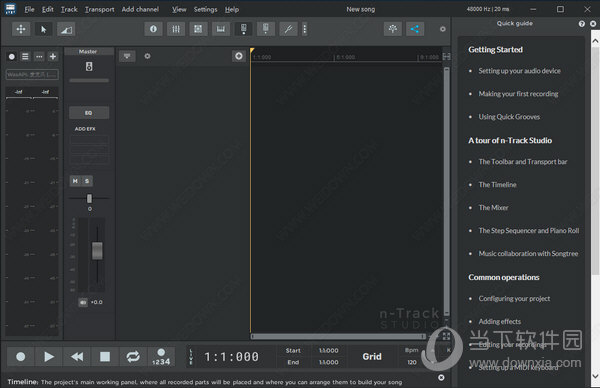This screenshot has width=600, height=388.
Task: Open the track panel gear settings
Action: click(147, 56)
